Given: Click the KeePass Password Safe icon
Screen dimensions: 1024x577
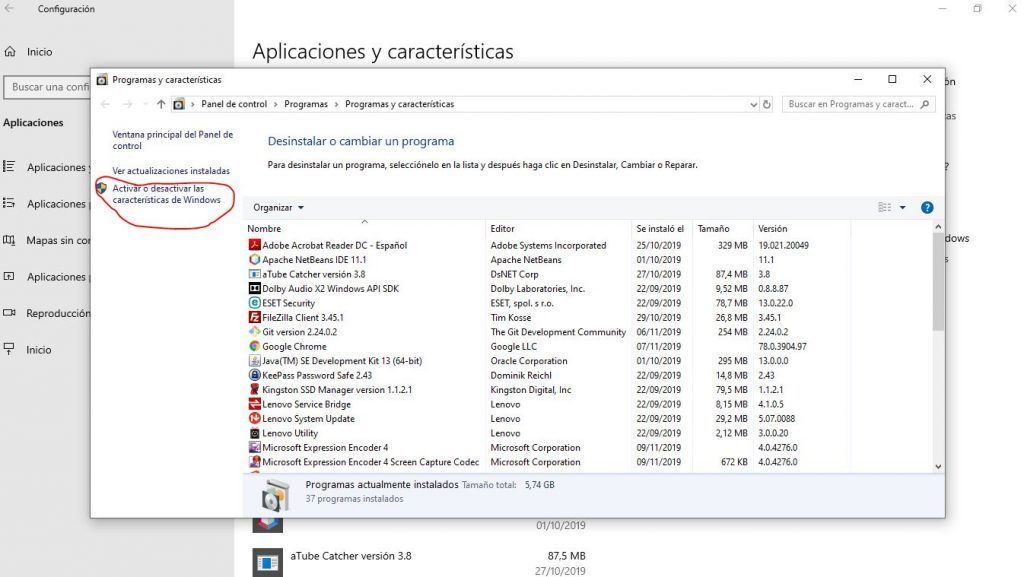Looking at the screenshot, I should 255,375.
